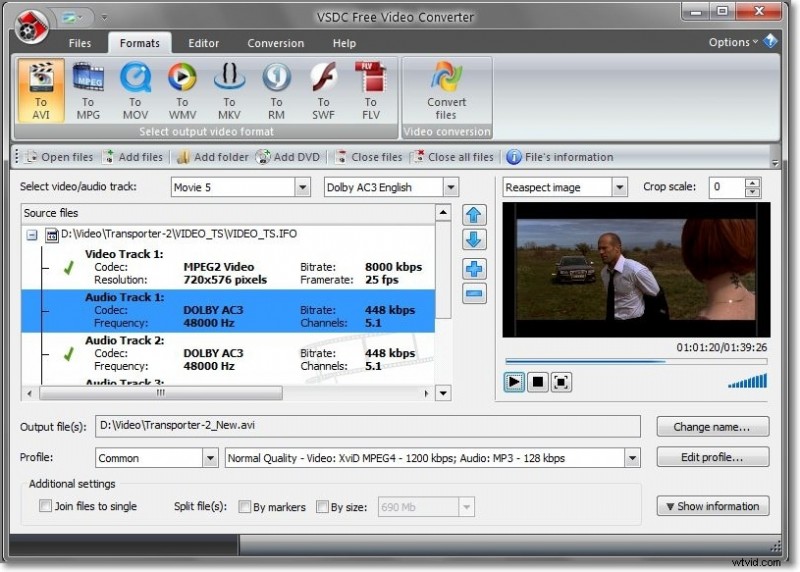Open the Common profile dropdown
Screen dimensions: 800x572
coord(210,458)
